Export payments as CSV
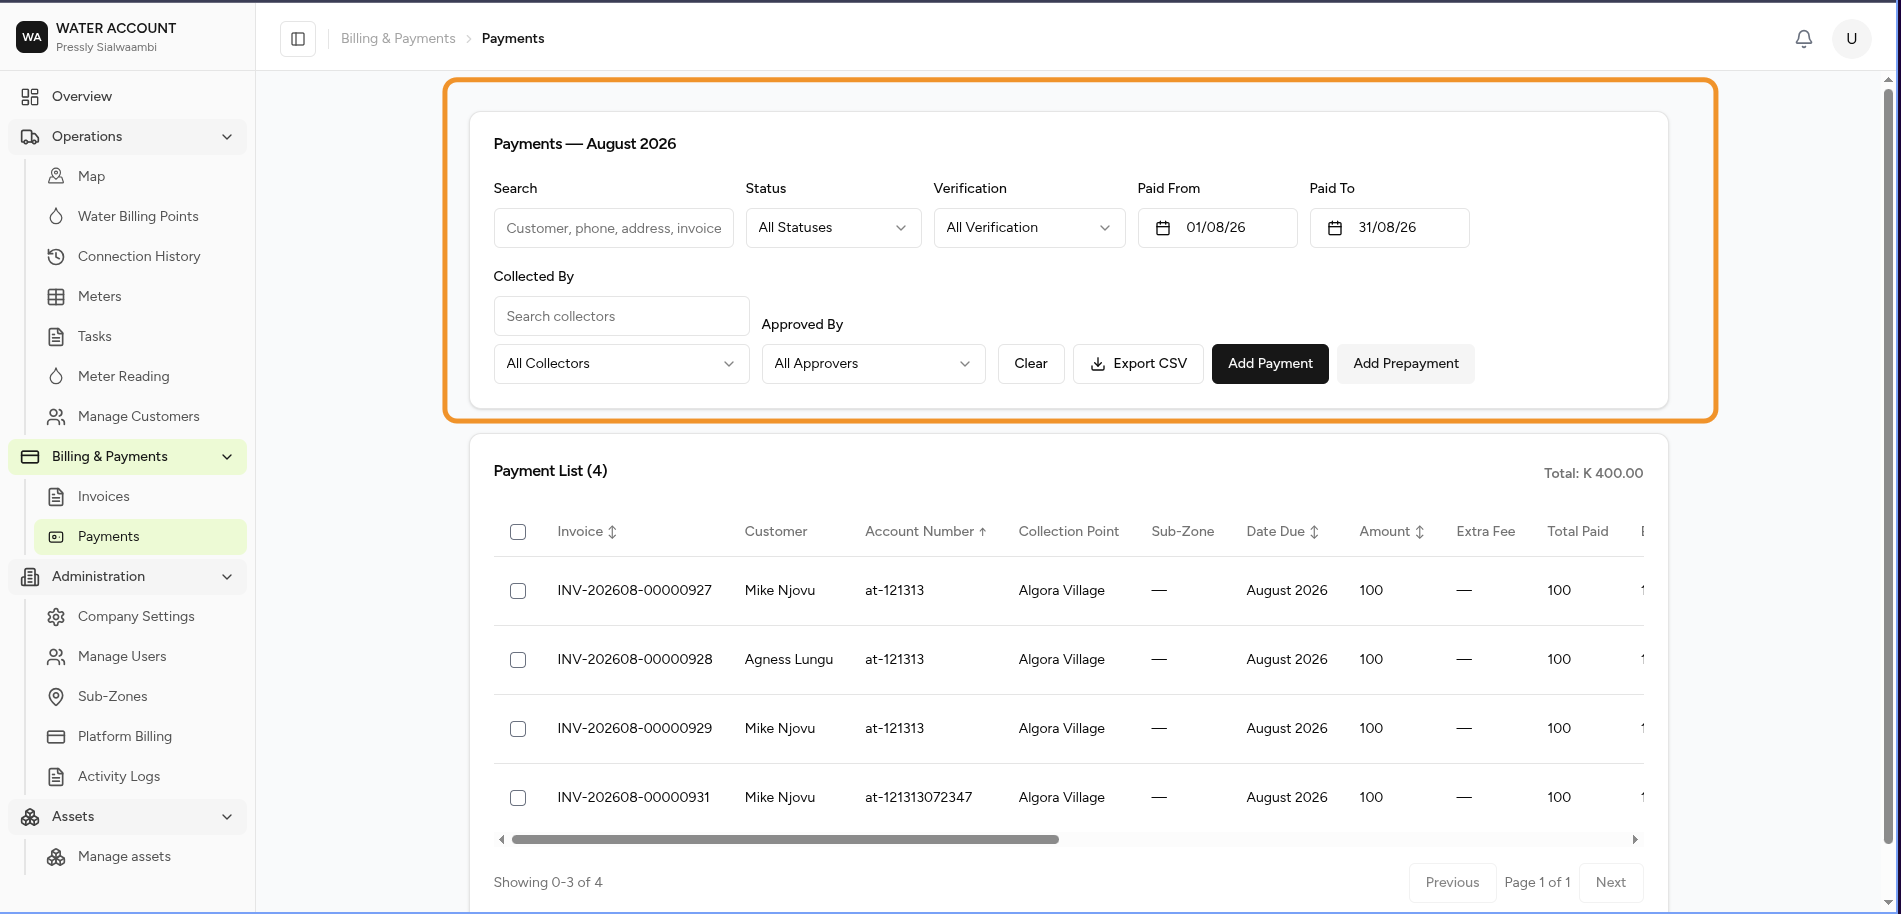The height and width of the screenshot is (914, 1901). click(x=1138, y=364)
